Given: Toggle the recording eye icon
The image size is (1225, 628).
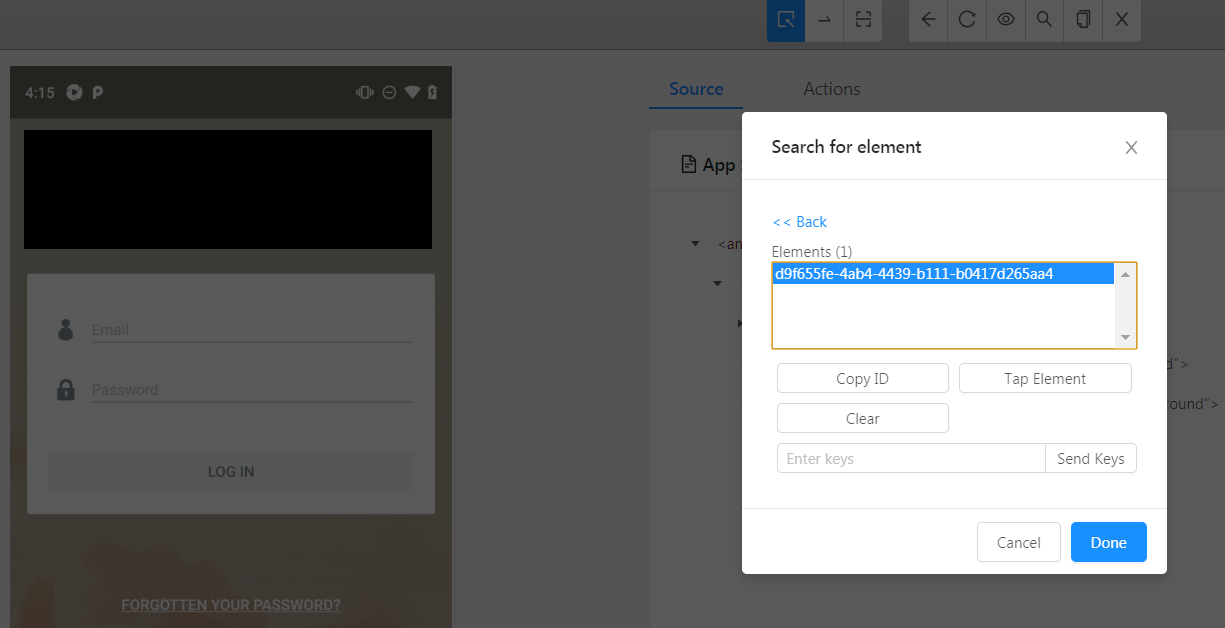Looking at the screenshot, I should (1006, 20).
